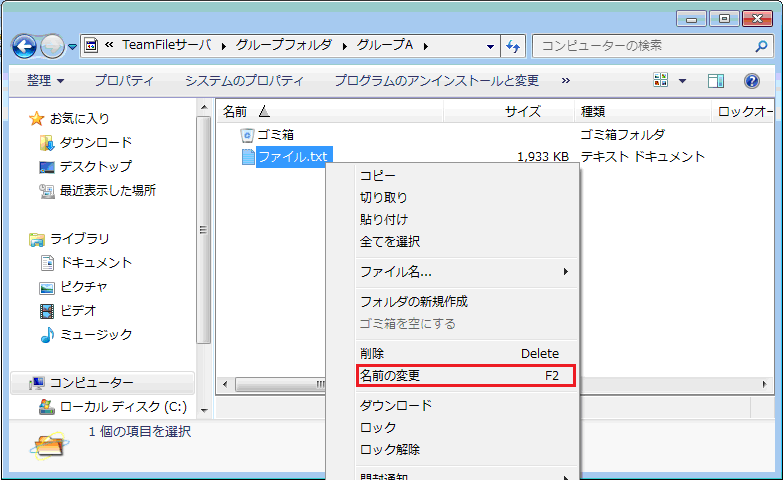Toggle the preview pane icon
The image size is (783, 480).
pos(715,81)
